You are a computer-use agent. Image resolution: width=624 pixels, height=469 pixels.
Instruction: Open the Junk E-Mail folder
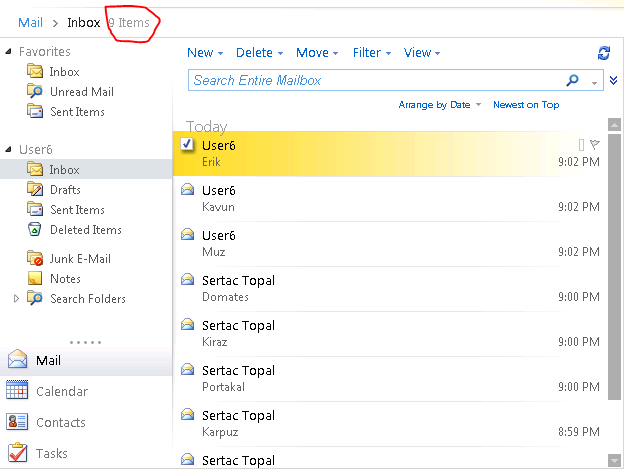coord(80,259)
